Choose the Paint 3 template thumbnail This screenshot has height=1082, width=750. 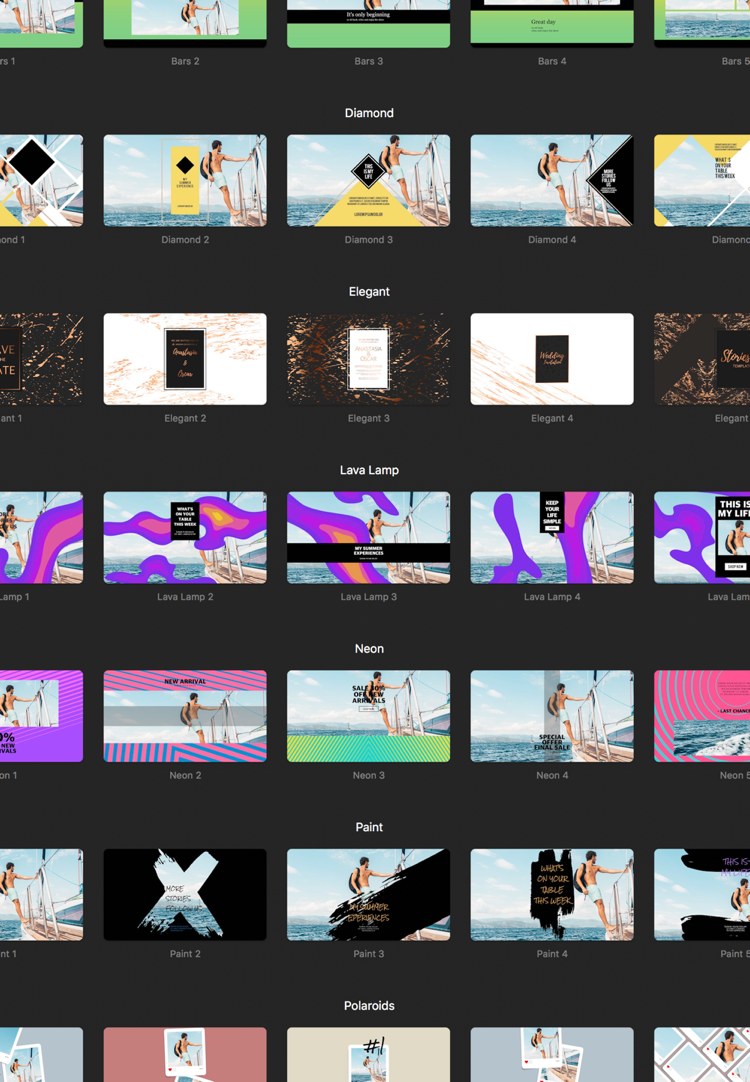coord(368,894)
